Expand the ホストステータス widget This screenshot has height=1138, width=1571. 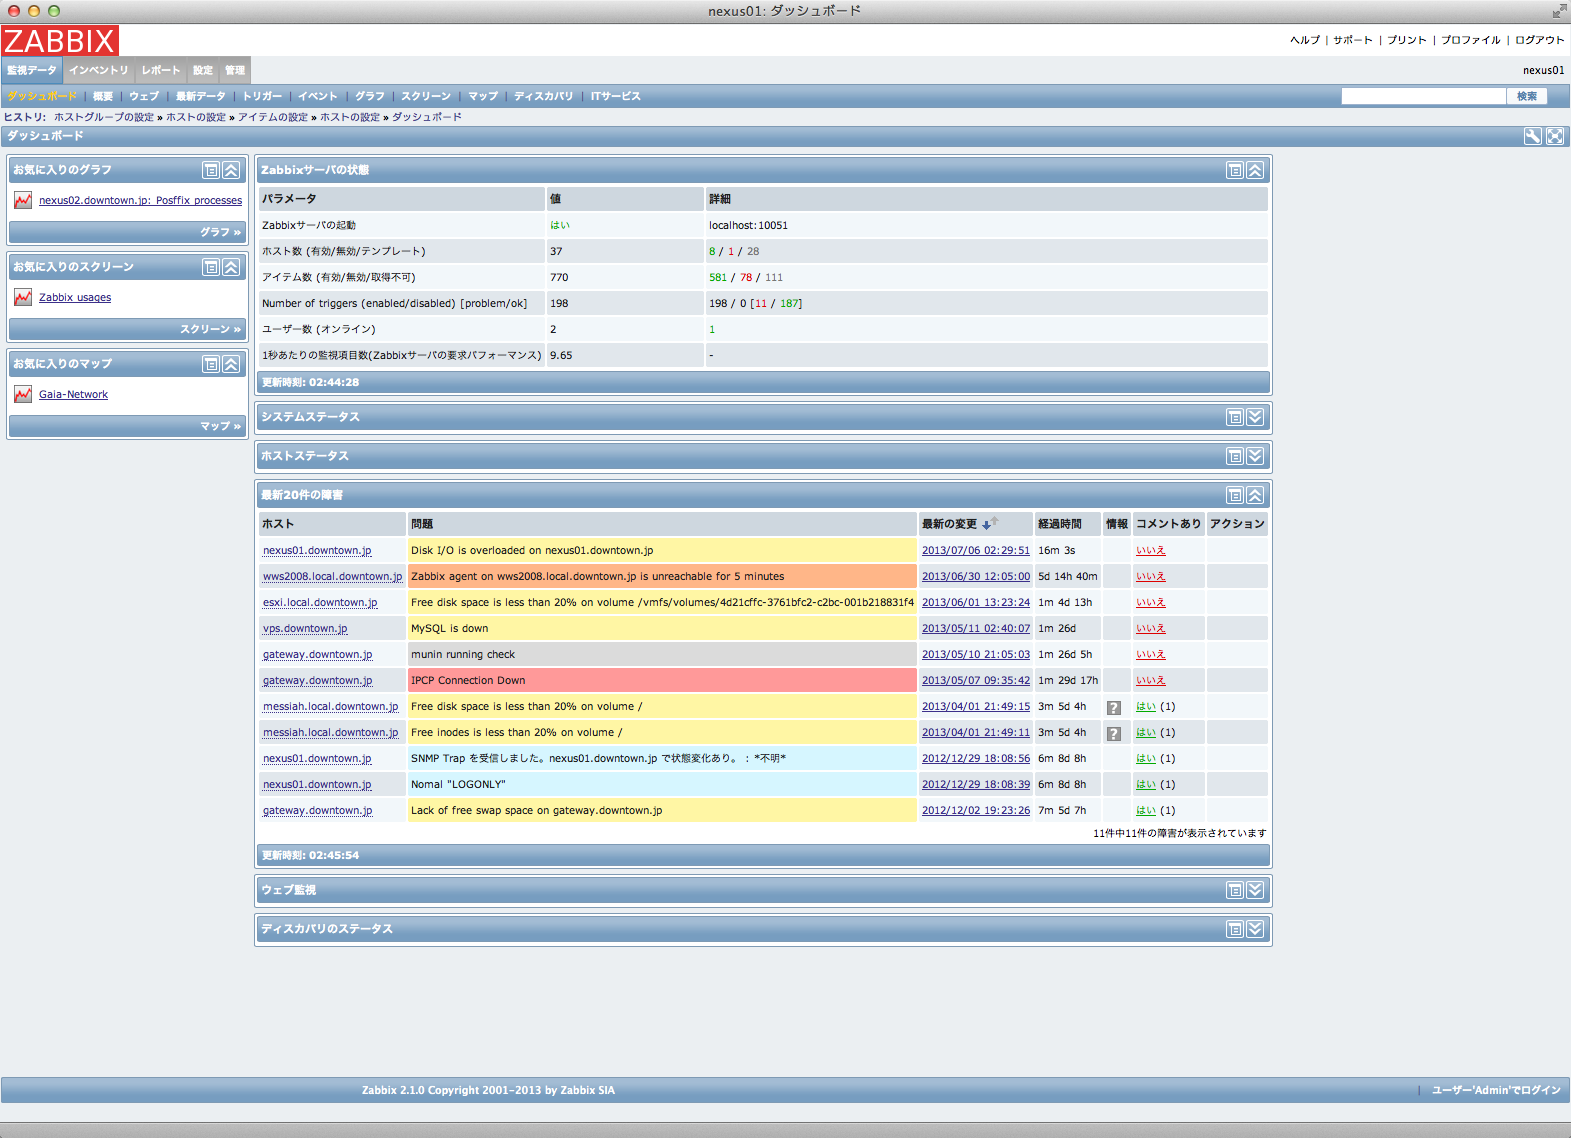point(1255,456)
